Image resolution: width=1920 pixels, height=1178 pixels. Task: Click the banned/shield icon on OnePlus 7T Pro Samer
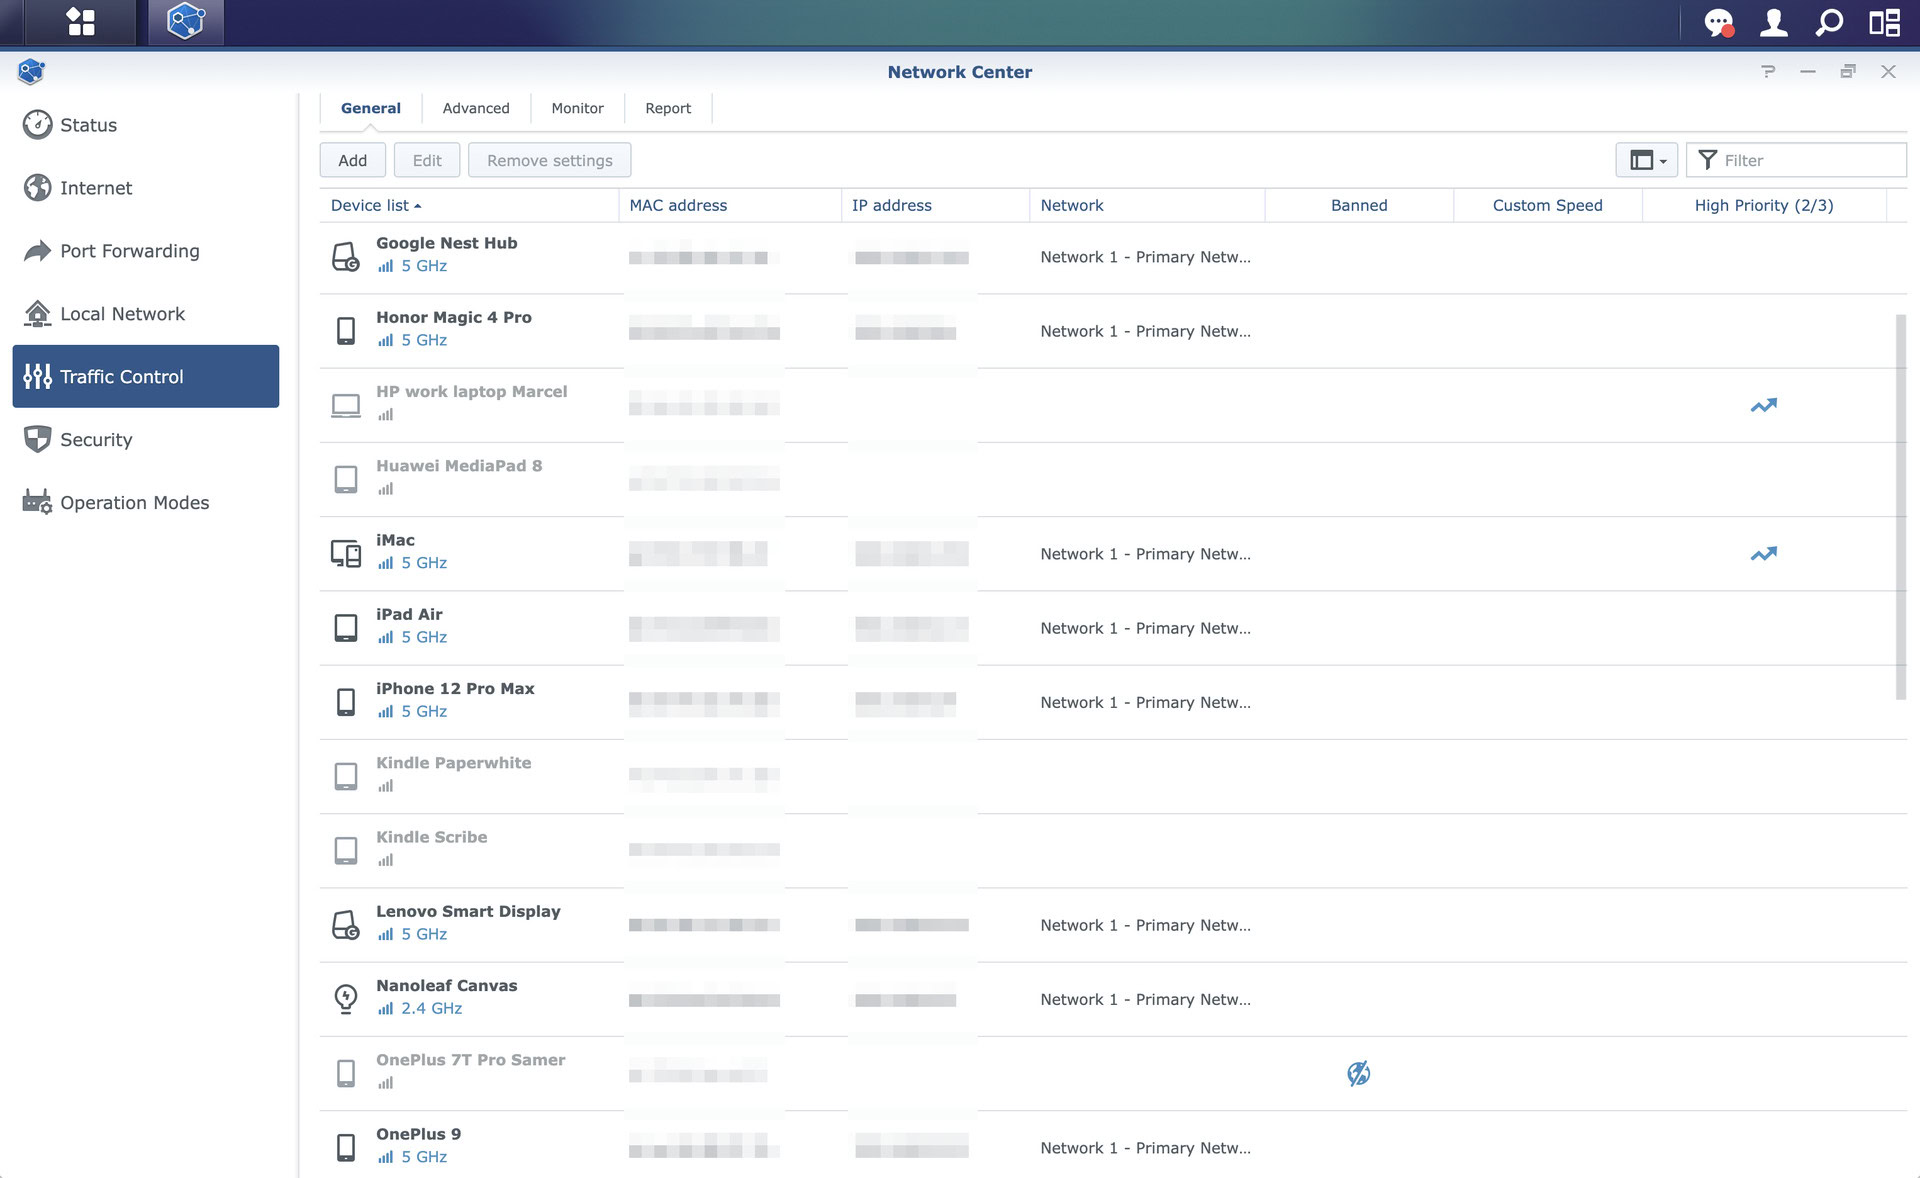[x=1359, y=1072]
